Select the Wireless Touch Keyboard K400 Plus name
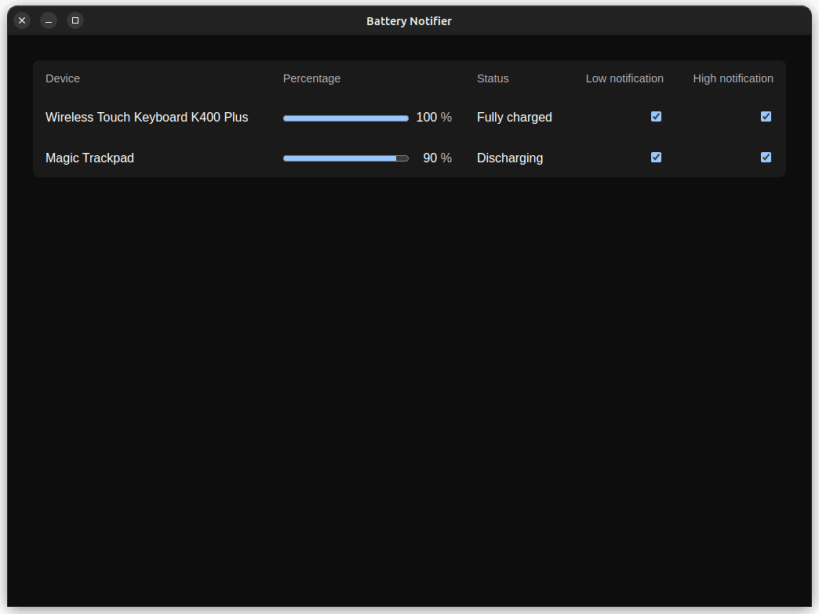Viewport: 819px width, 614px height. point(147,117)
